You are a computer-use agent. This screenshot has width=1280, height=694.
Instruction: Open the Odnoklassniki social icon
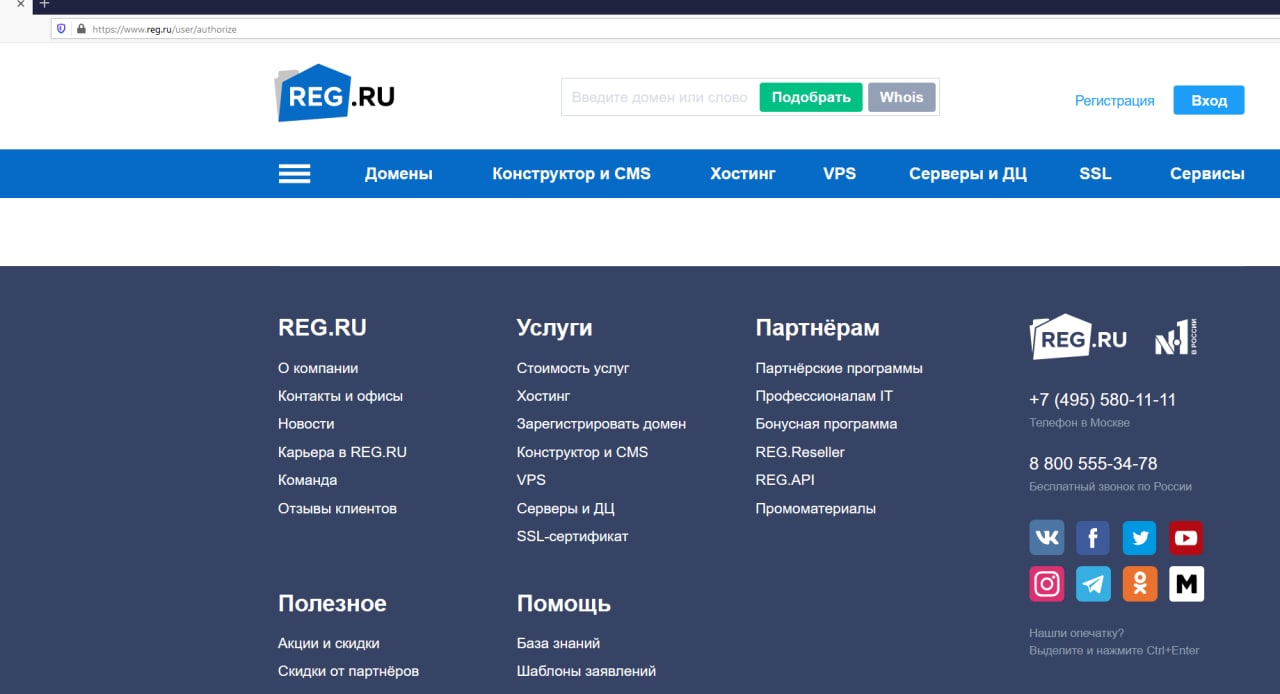click(x=1139, y=584)
